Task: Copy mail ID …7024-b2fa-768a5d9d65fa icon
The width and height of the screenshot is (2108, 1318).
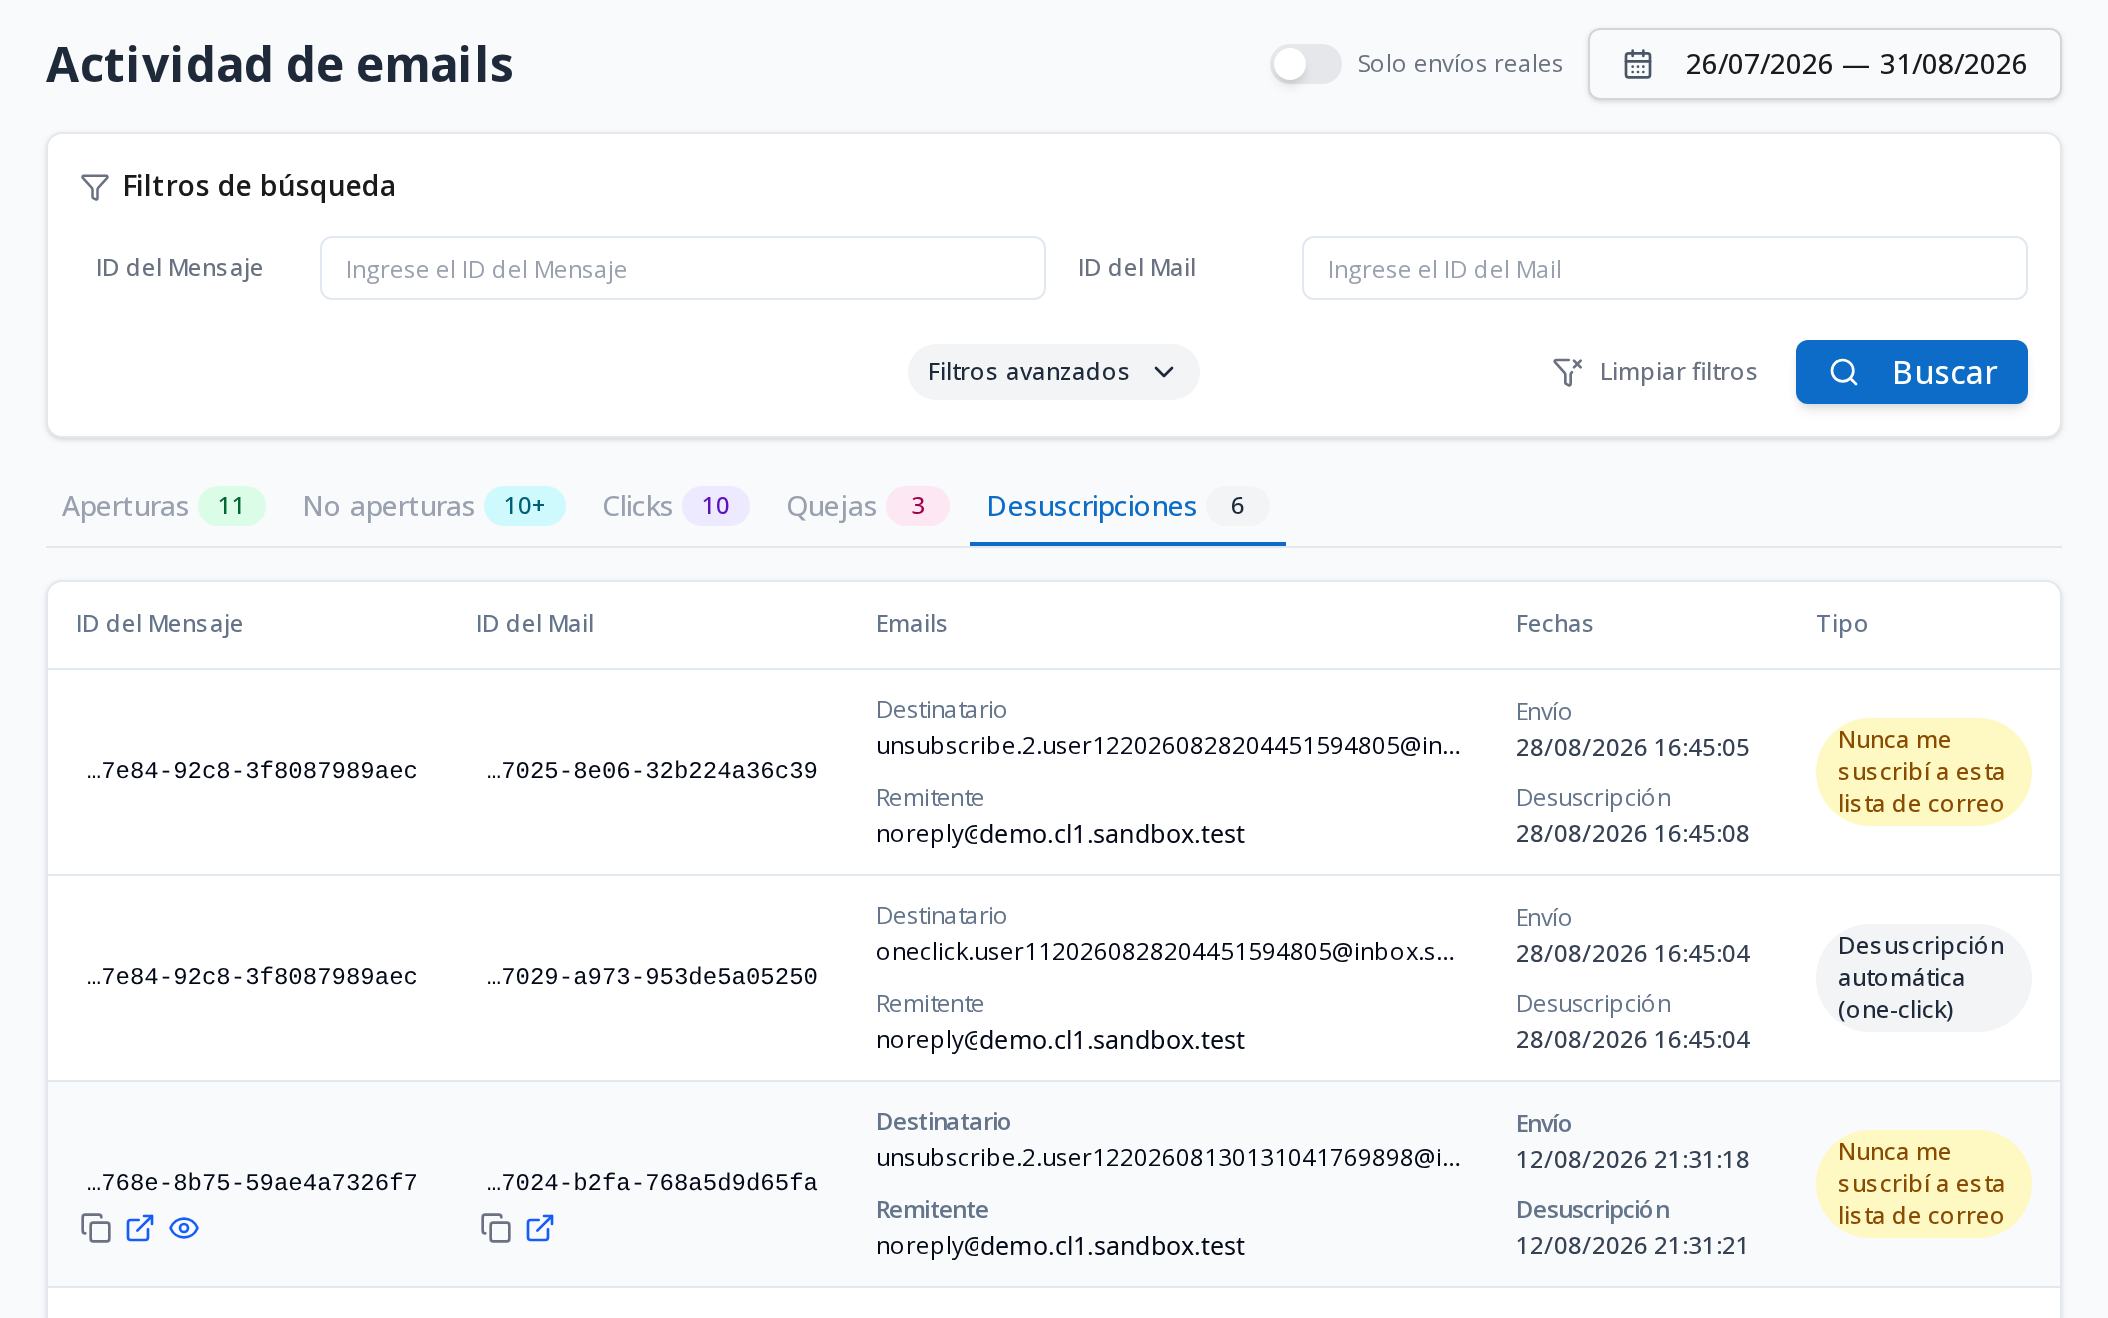Action: [x=496, y=1228]
